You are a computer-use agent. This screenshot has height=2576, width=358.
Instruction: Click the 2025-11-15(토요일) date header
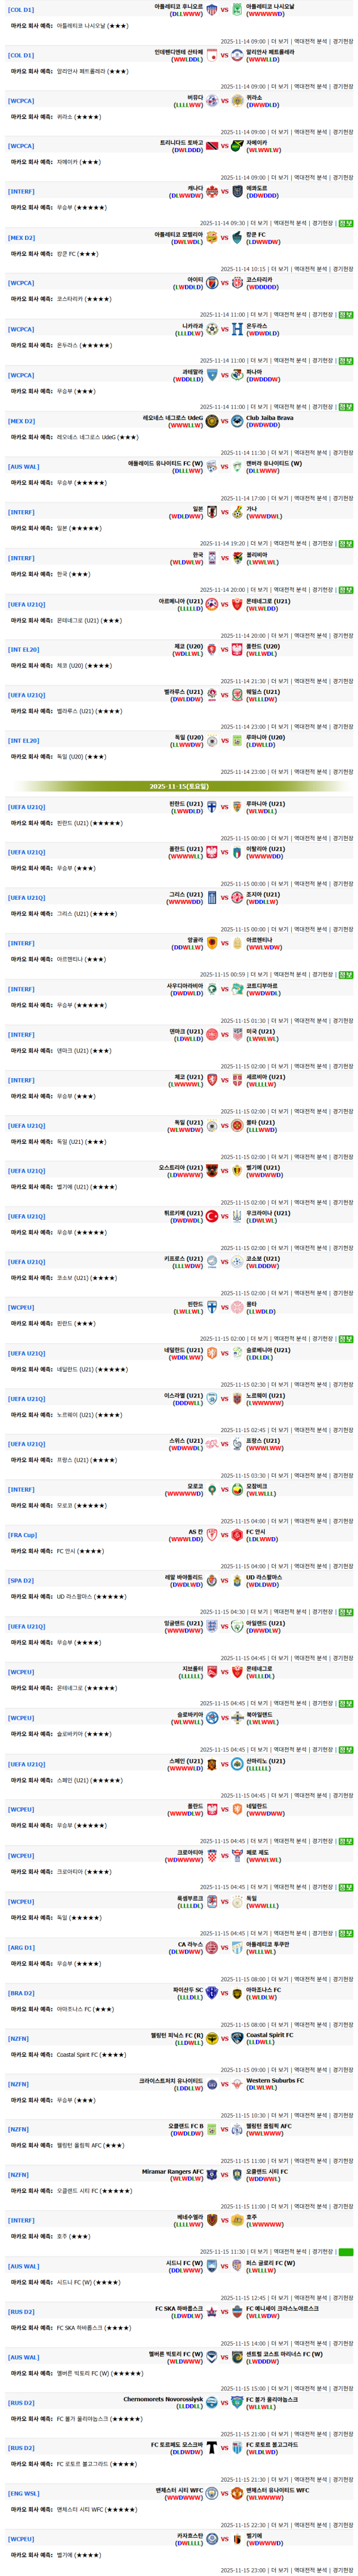point(180,786)
